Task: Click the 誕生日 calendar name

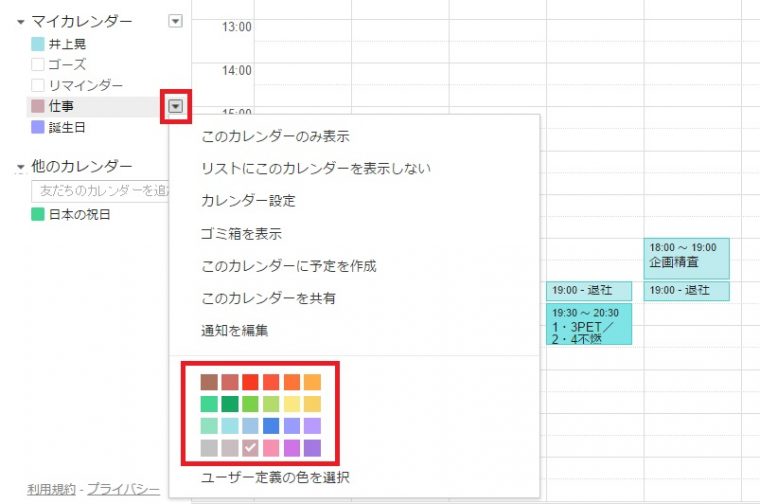Action: tap(67, 127)
